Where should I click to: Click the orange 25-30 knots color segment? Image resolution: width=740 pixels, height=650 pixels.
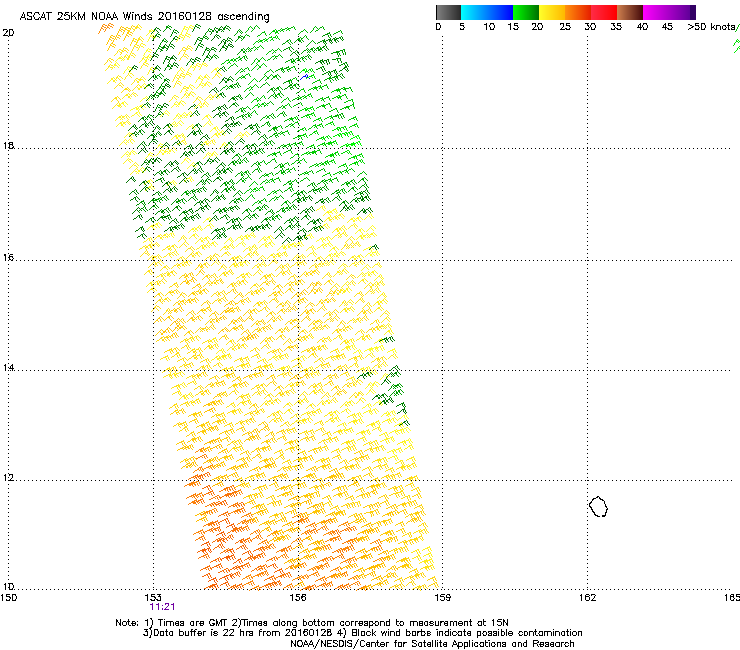pos(578,12)
